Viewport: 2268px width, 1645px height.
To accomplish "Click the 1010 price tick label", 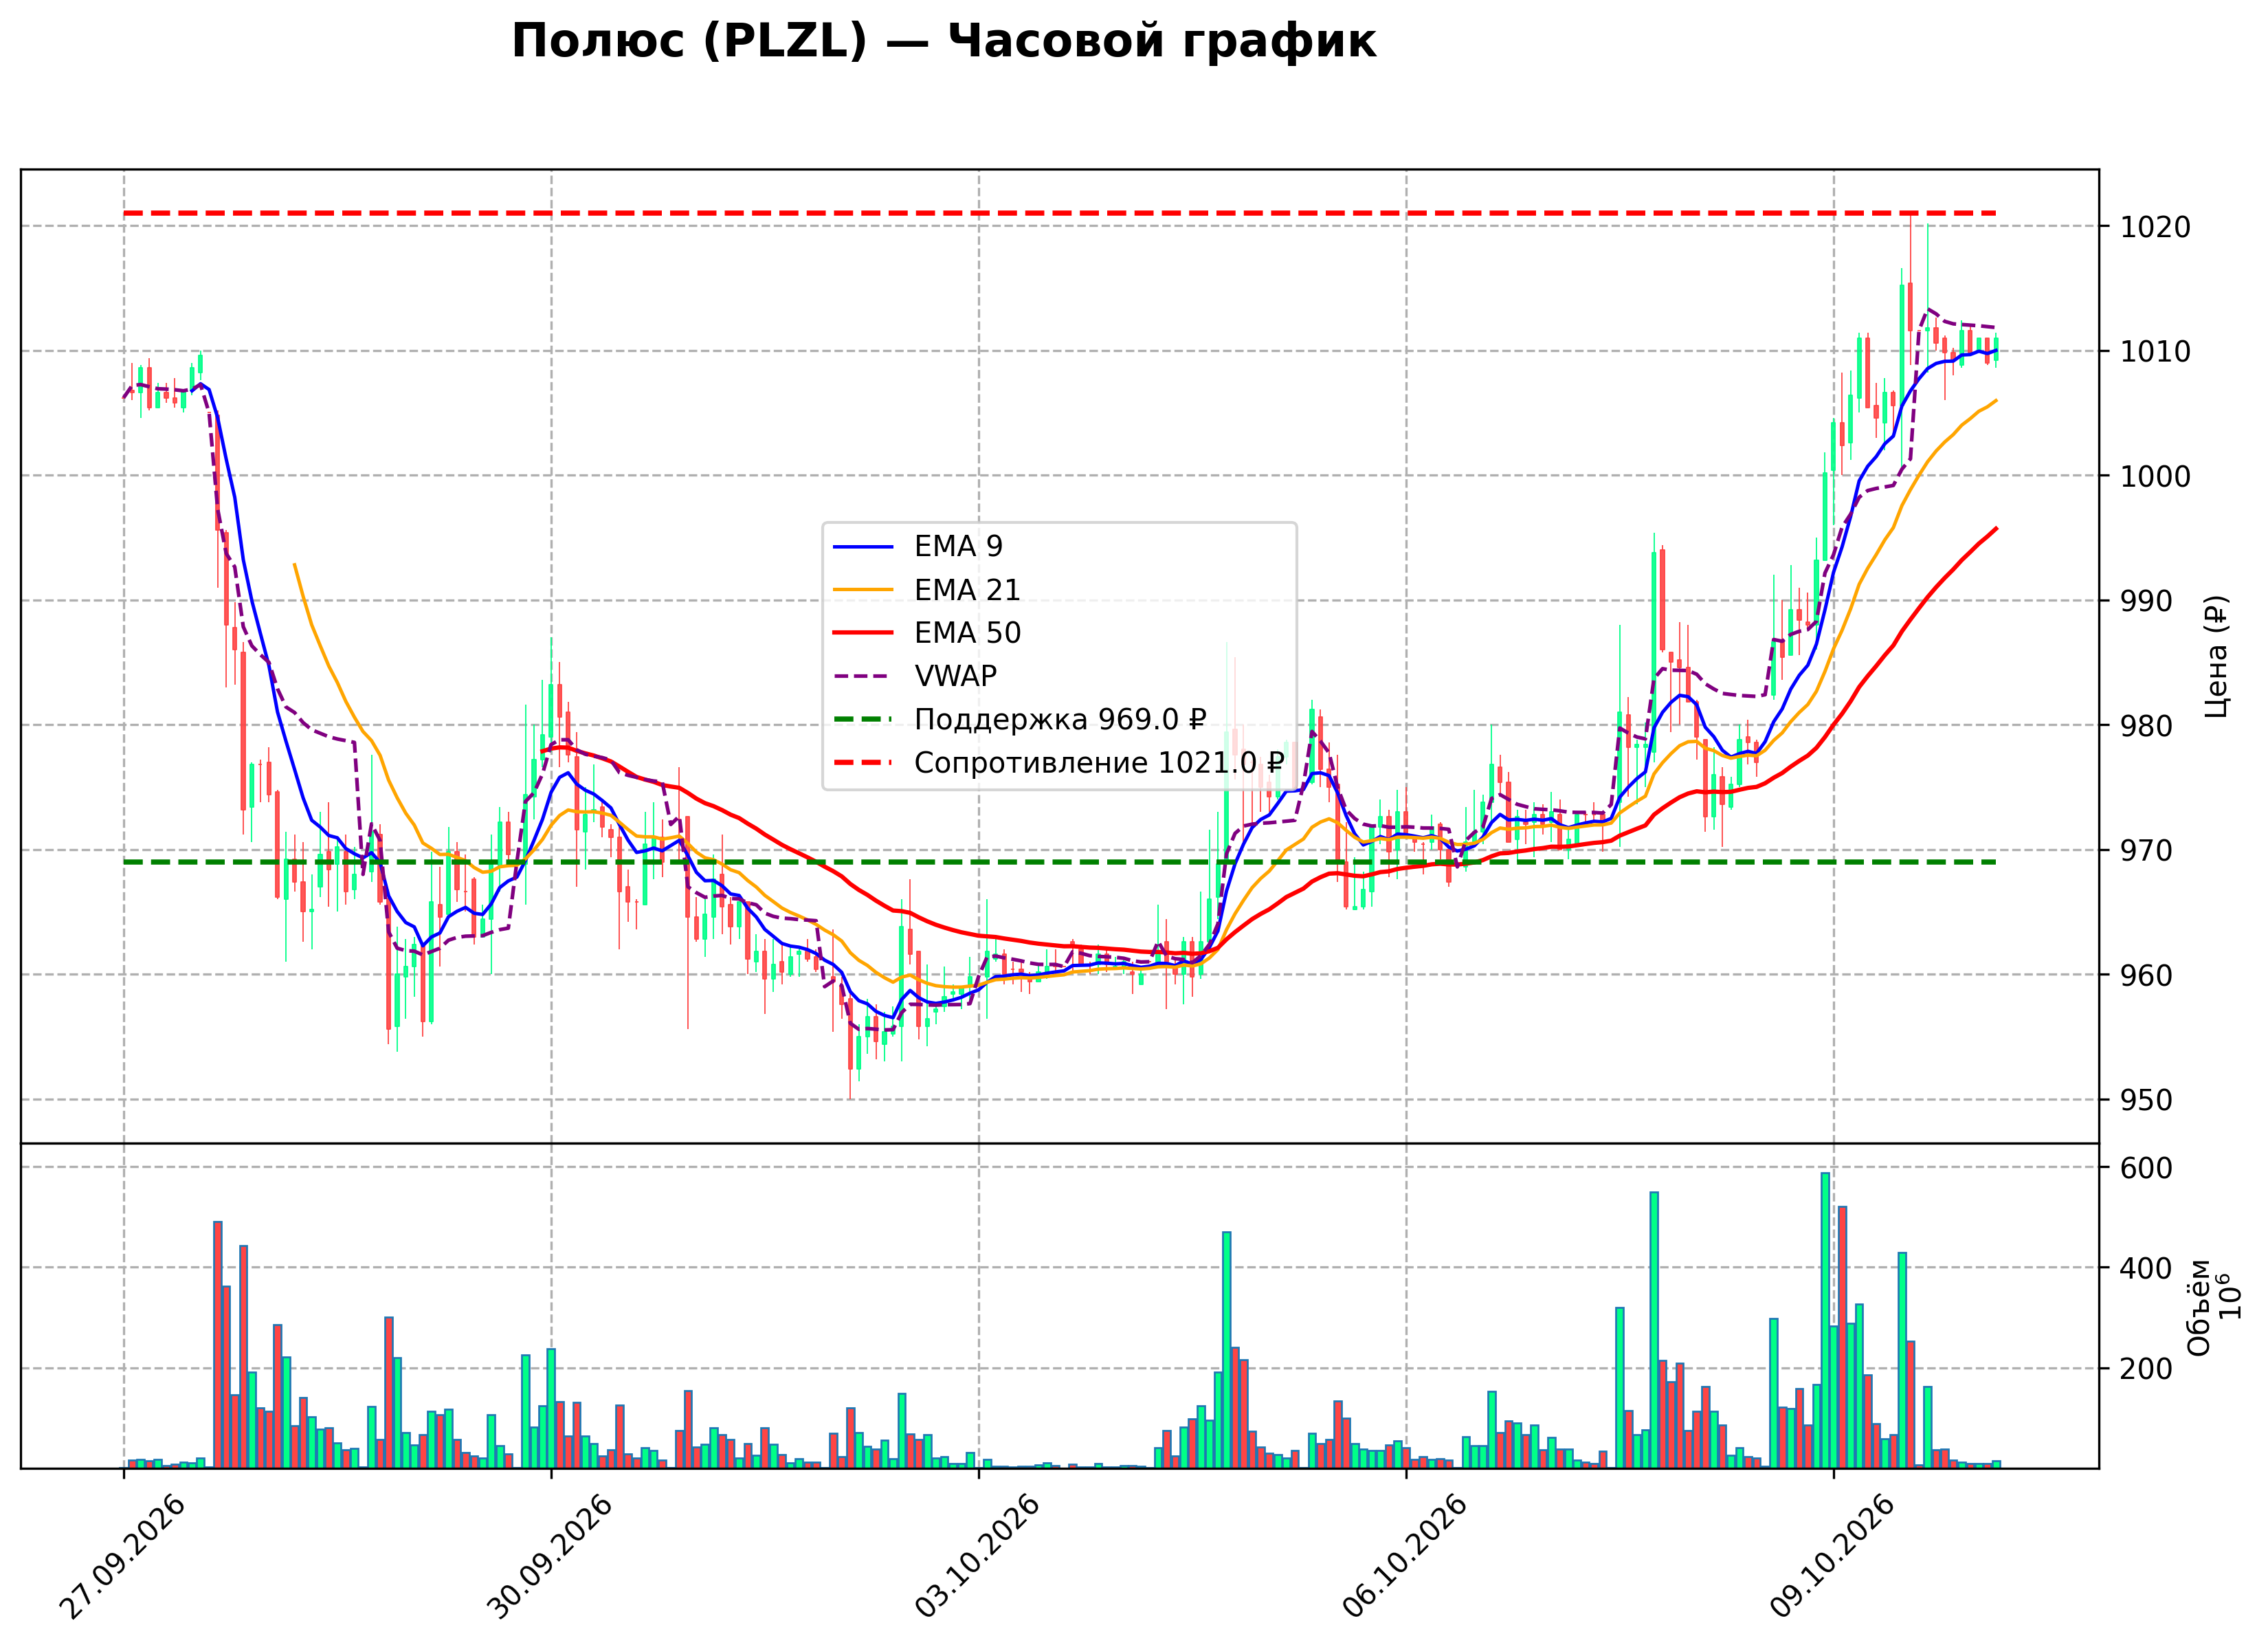I will pos(2155,352).
